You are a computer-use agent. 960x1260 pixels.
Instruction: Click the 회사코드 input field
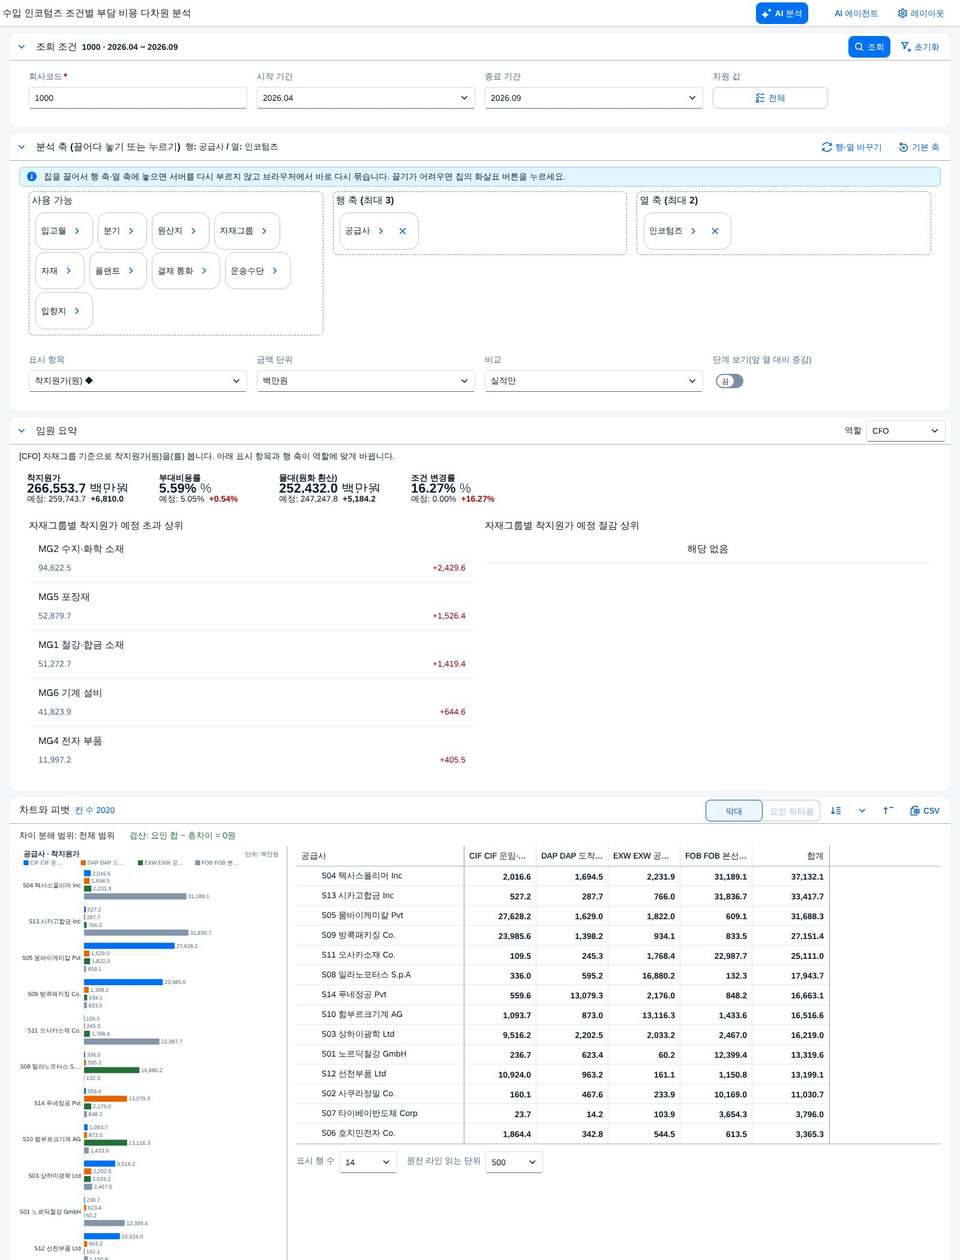[137, 98]
